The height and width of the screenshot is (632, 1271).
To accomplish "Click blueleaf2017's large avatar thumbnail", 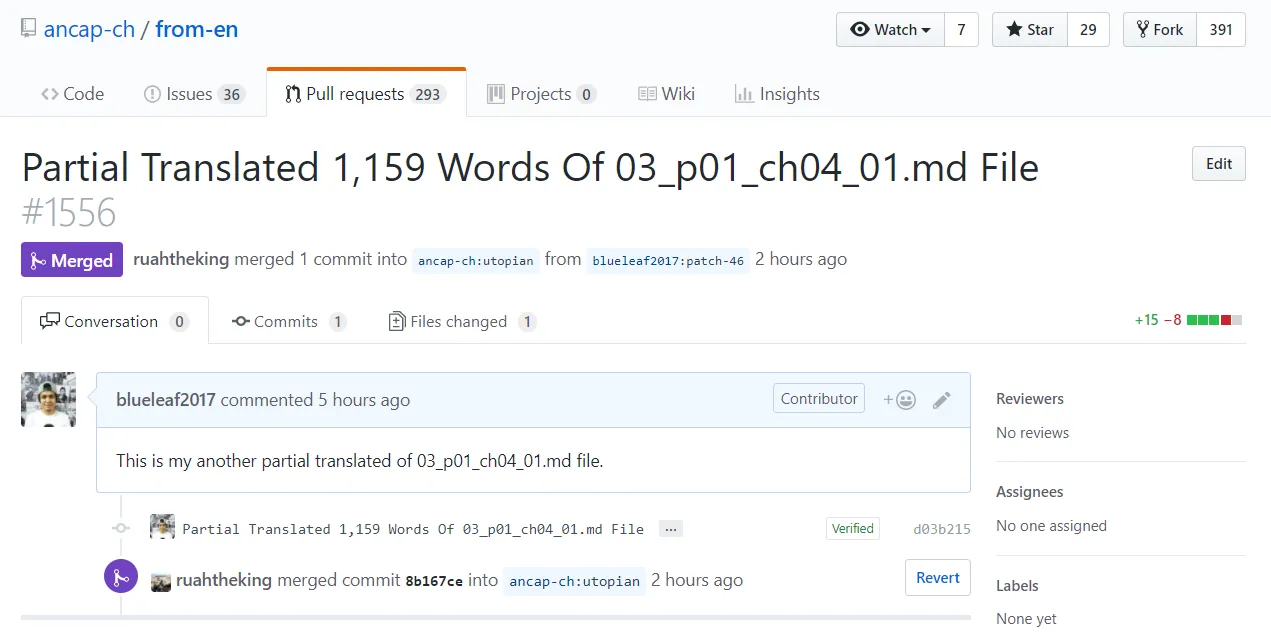I will [48, 400].
